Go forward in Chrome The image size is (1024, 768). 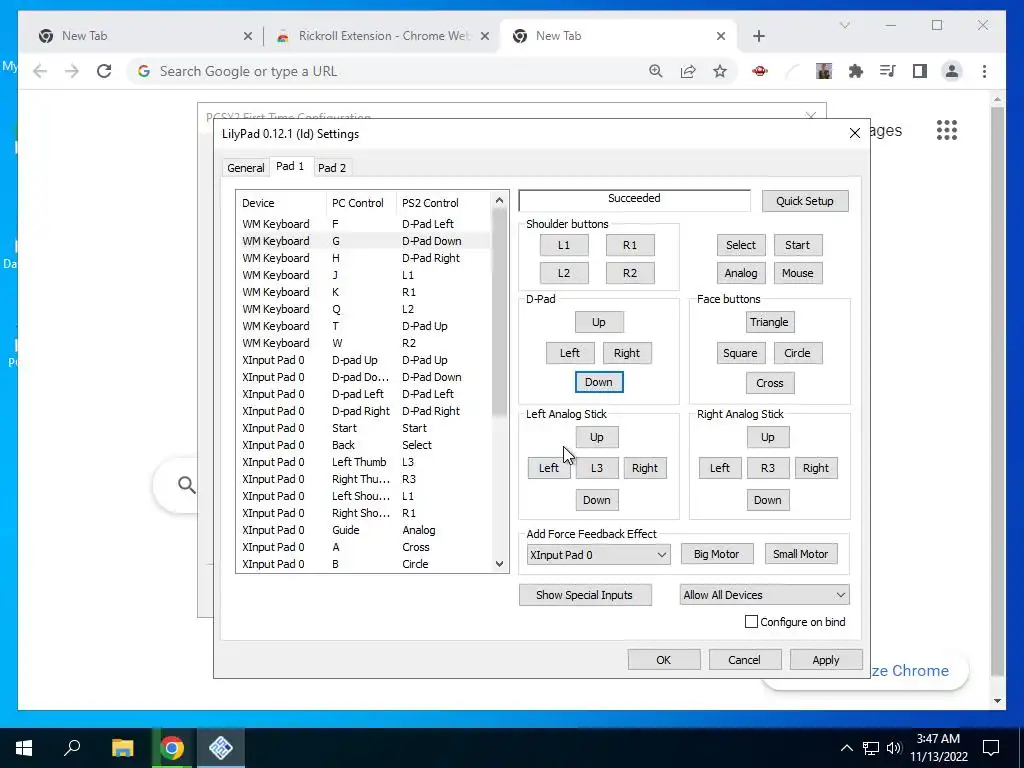(72, 71)
